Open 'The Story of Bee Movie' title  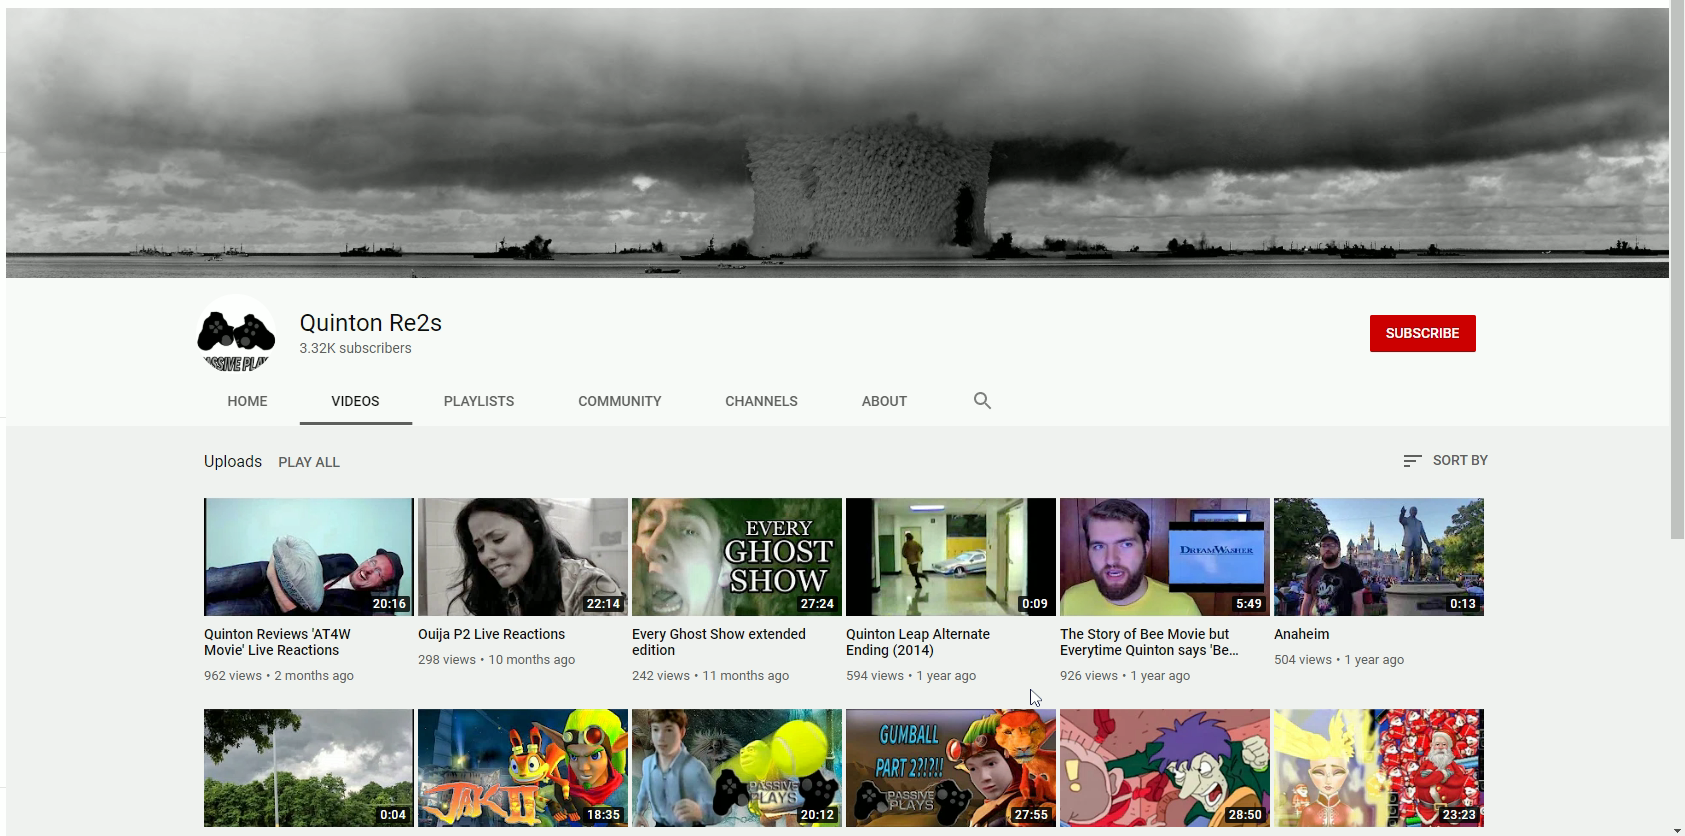[1149, 642]
